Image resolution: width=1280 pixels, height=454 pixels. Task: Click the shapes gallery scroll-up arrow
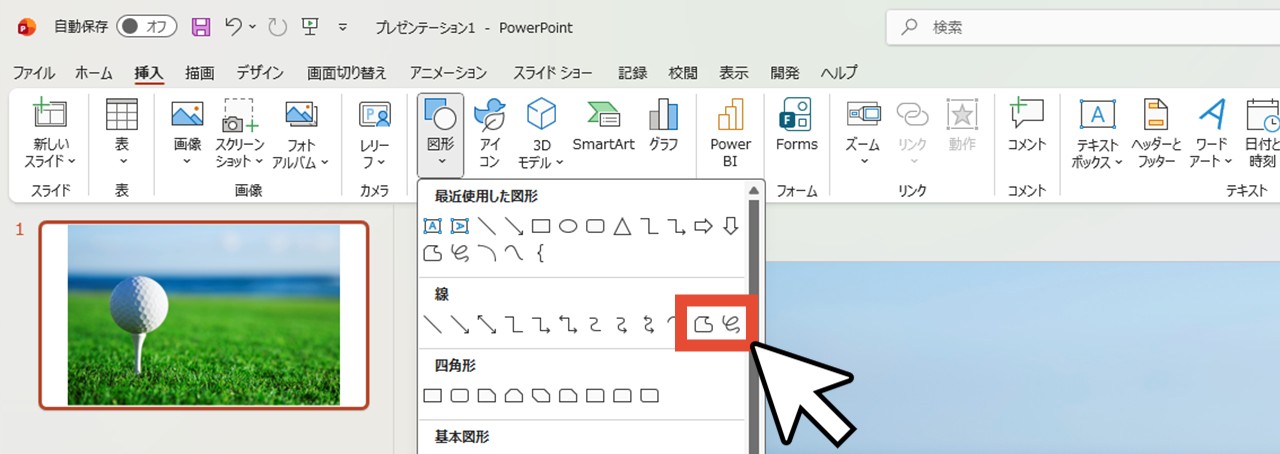[755, 190]
